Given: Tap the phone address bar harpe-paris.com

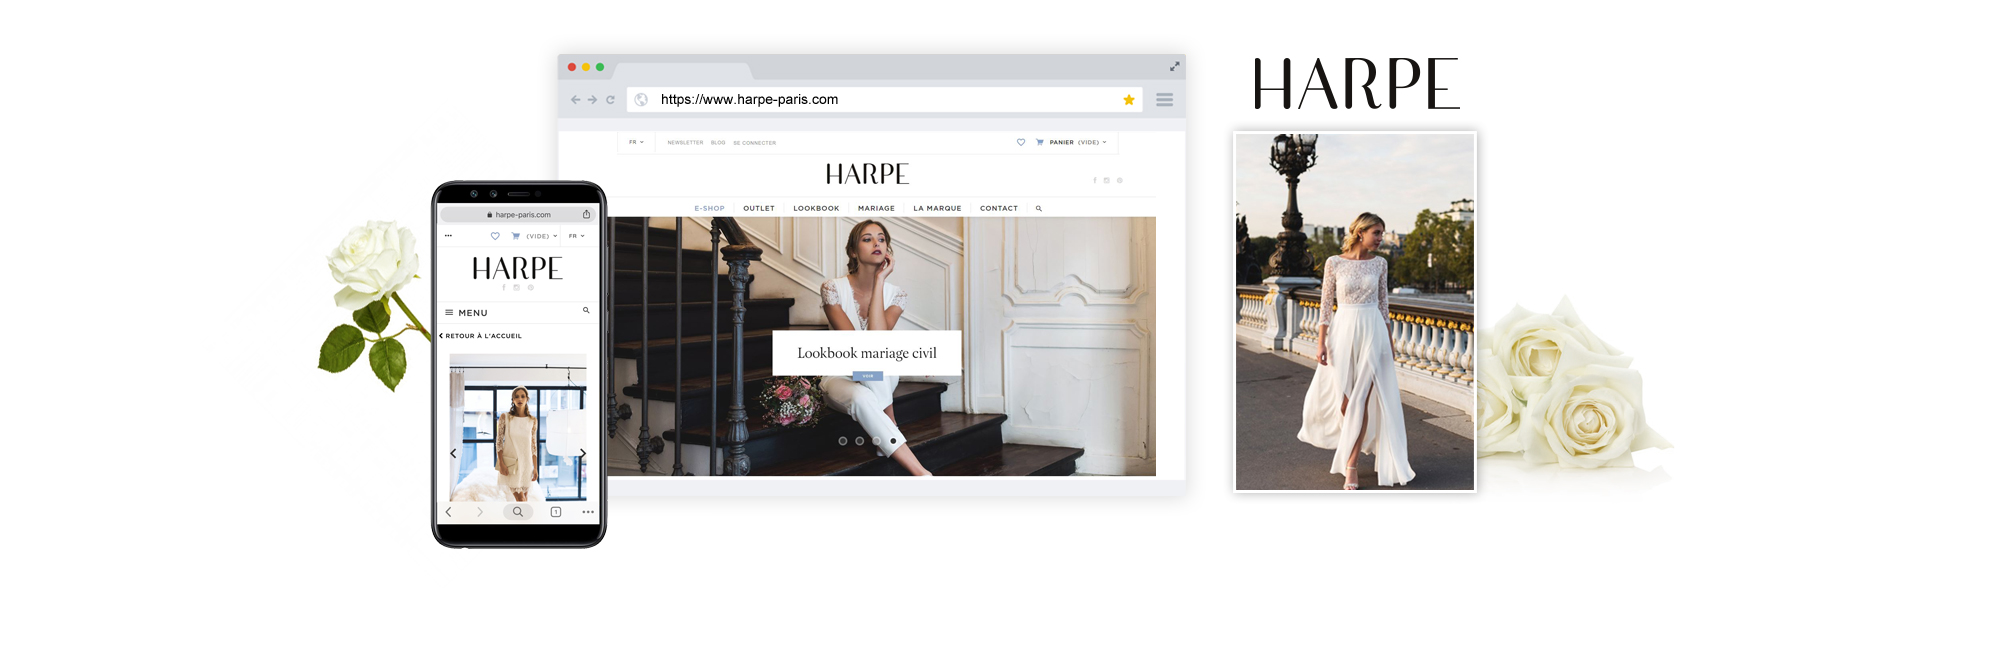Looking at the screenshot, I should click(518, 215).
